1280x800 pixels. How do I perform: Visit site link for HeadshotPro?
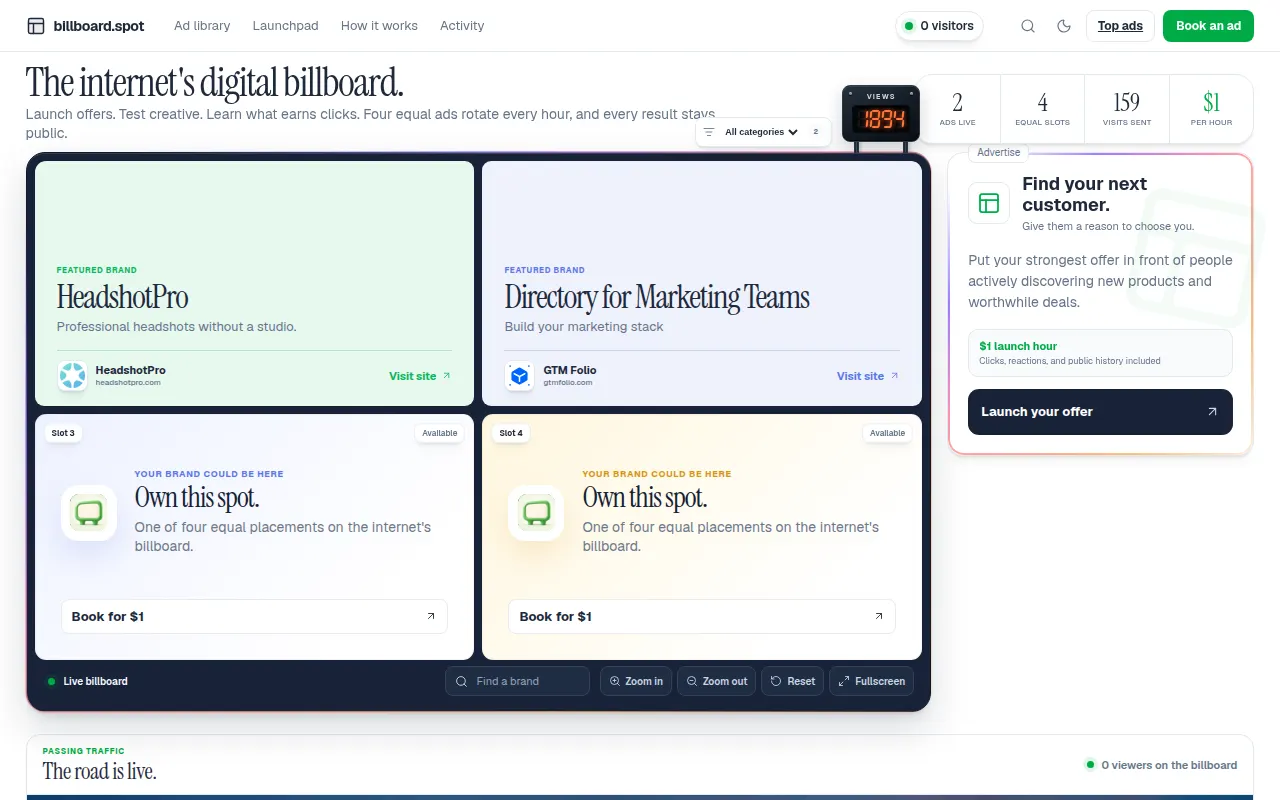(420, 376)
